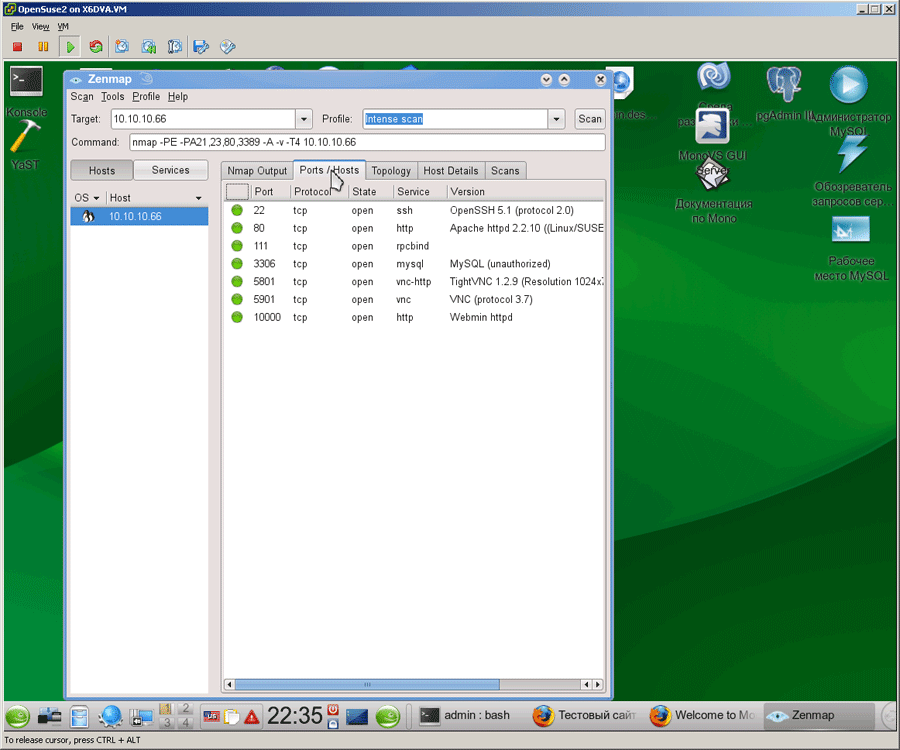Switch to the Scans tab

click(505, 170)
